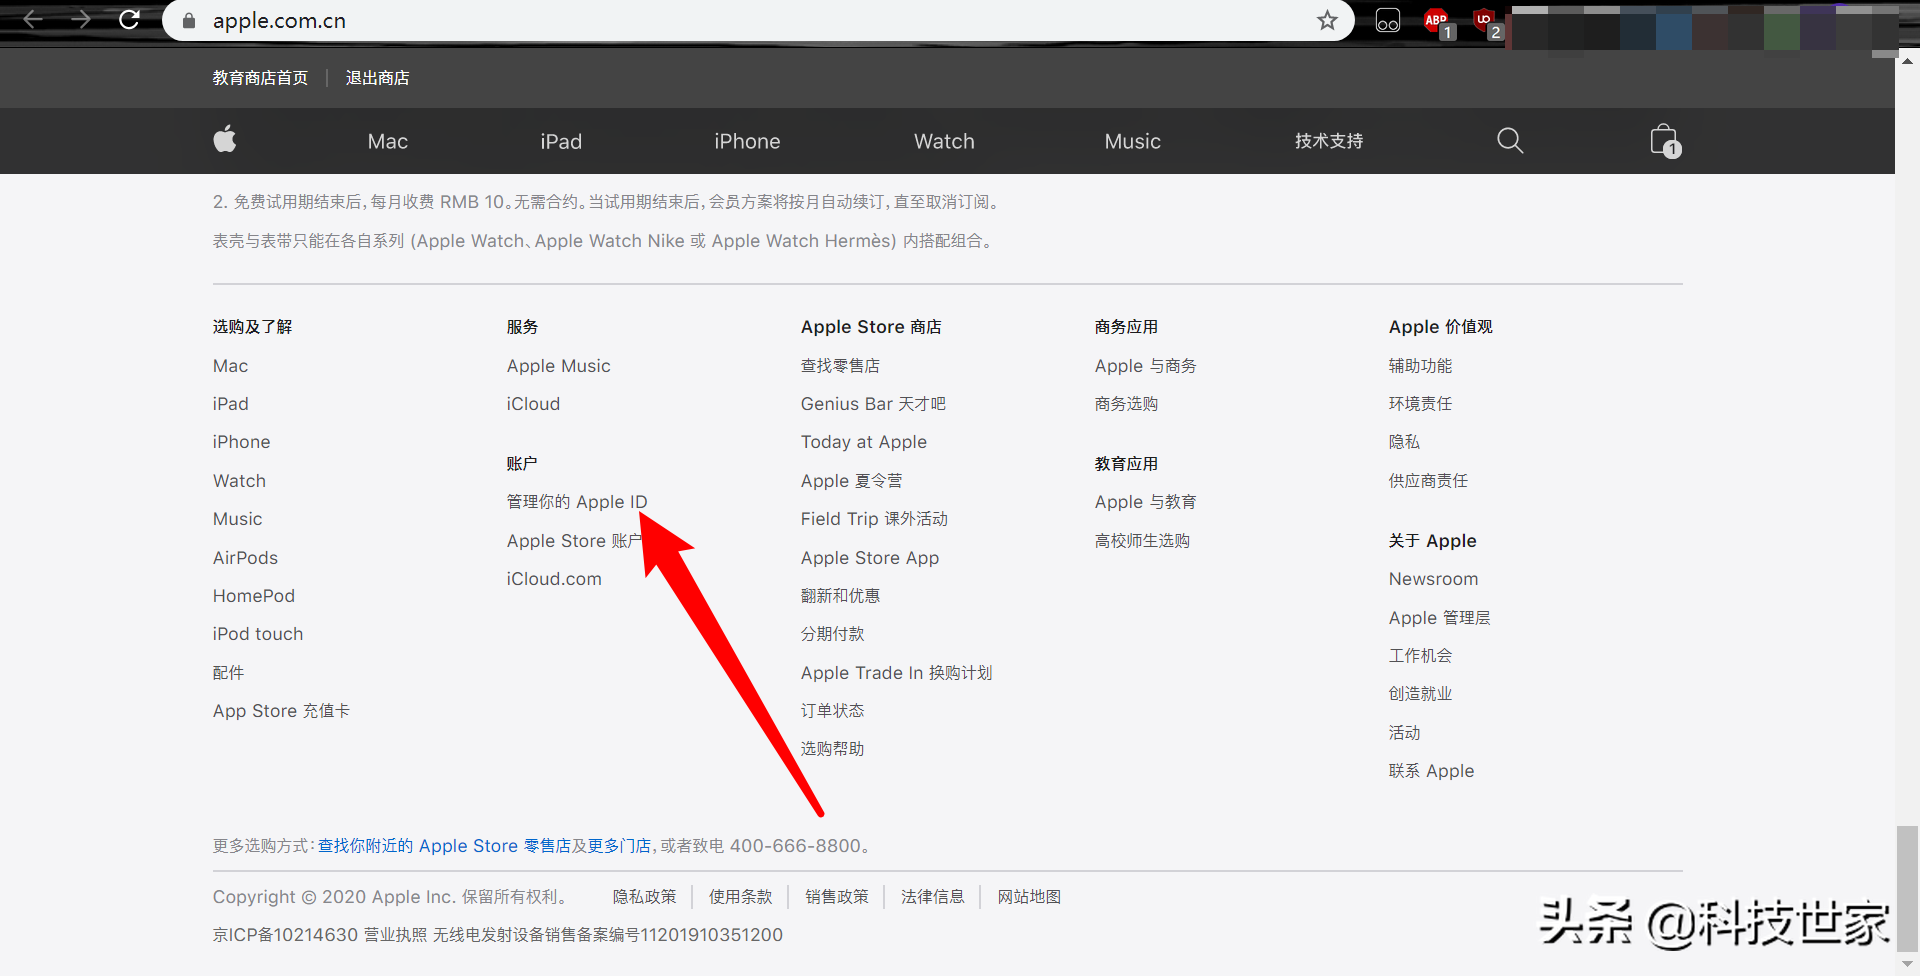Open the iCloud.com link
The image size is (1920, 976).
click(x=554, y=578)
